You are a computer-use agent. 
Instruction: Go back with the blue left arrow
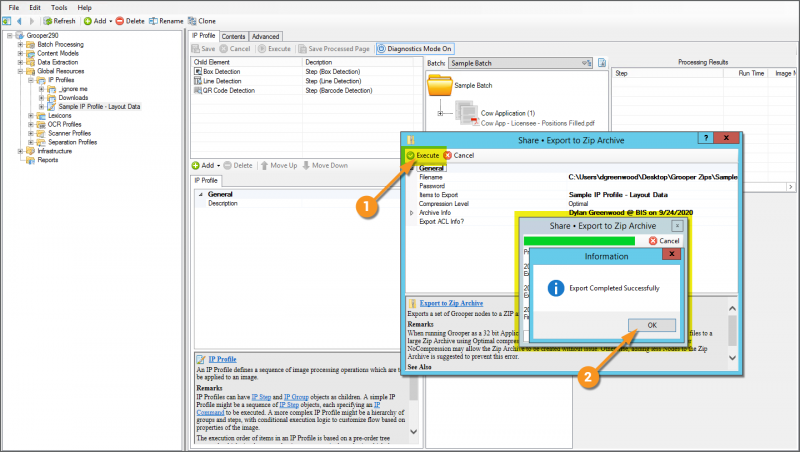[19, 21]
